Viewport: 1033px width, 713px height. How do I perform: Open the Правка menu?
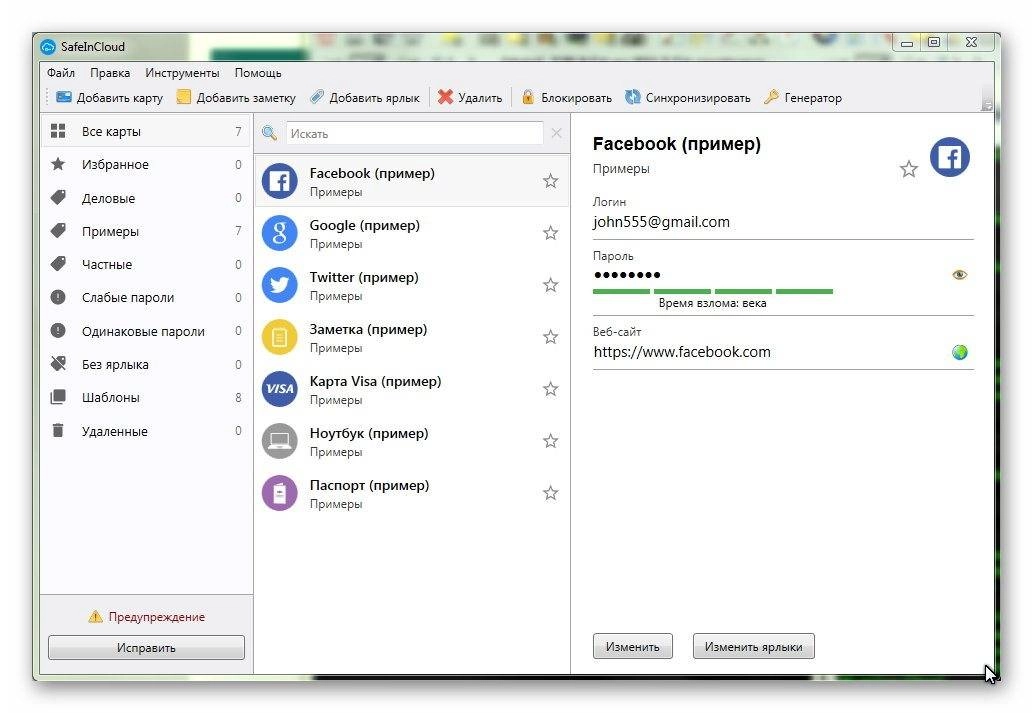pos(110,73)
